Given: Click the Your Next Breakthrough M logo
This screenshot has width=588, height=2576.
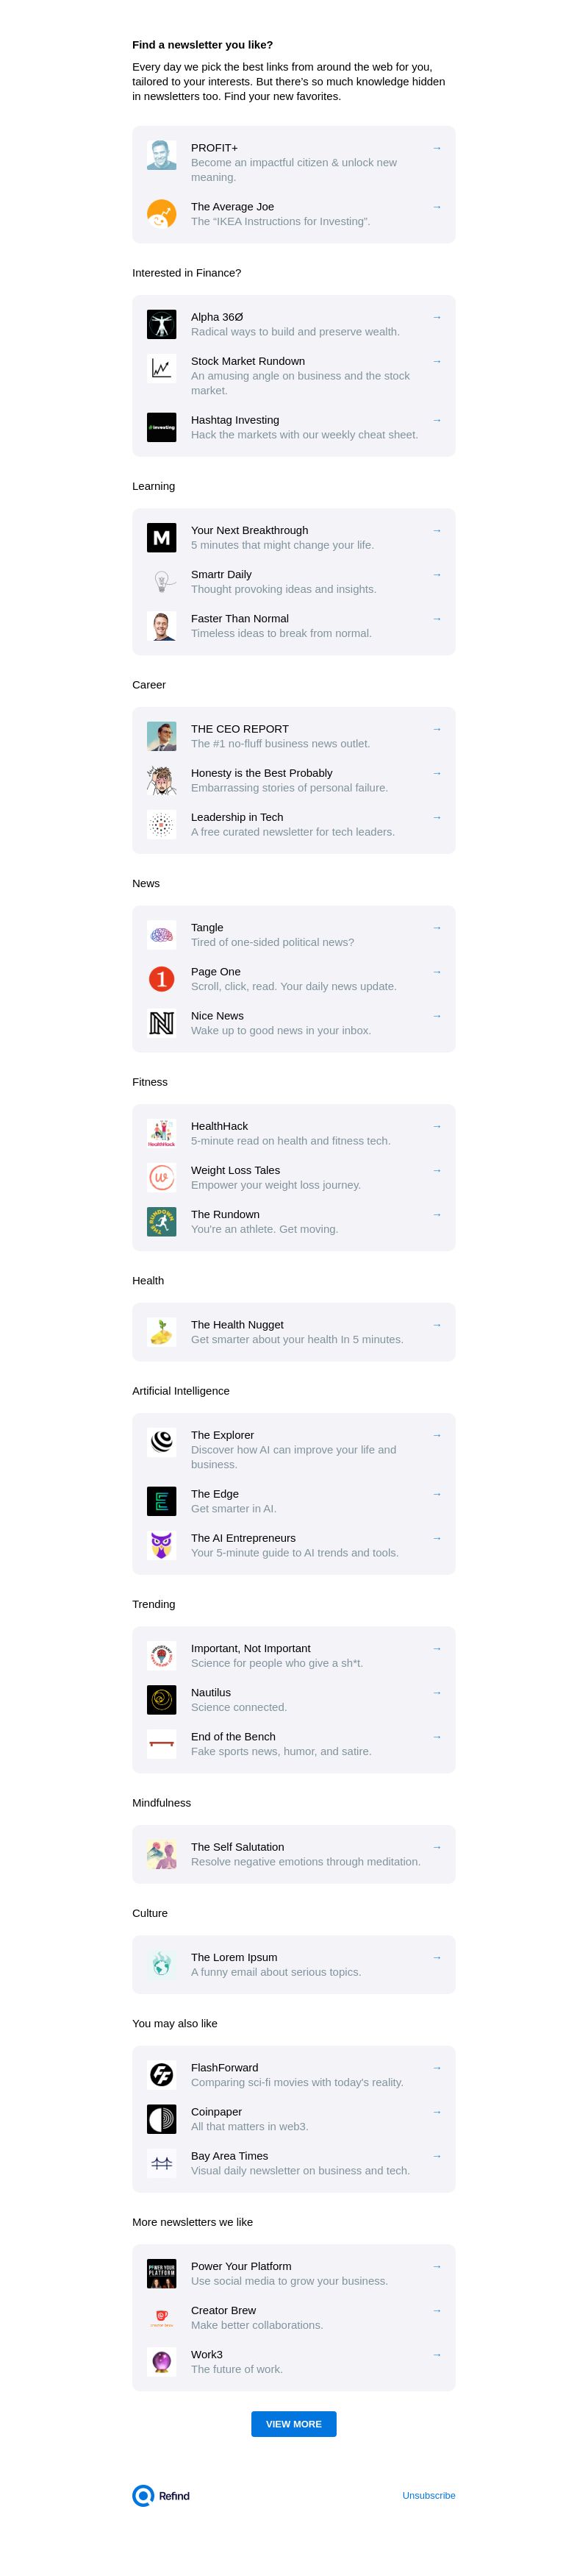Looking at the screenshot, I should point(161,538).
